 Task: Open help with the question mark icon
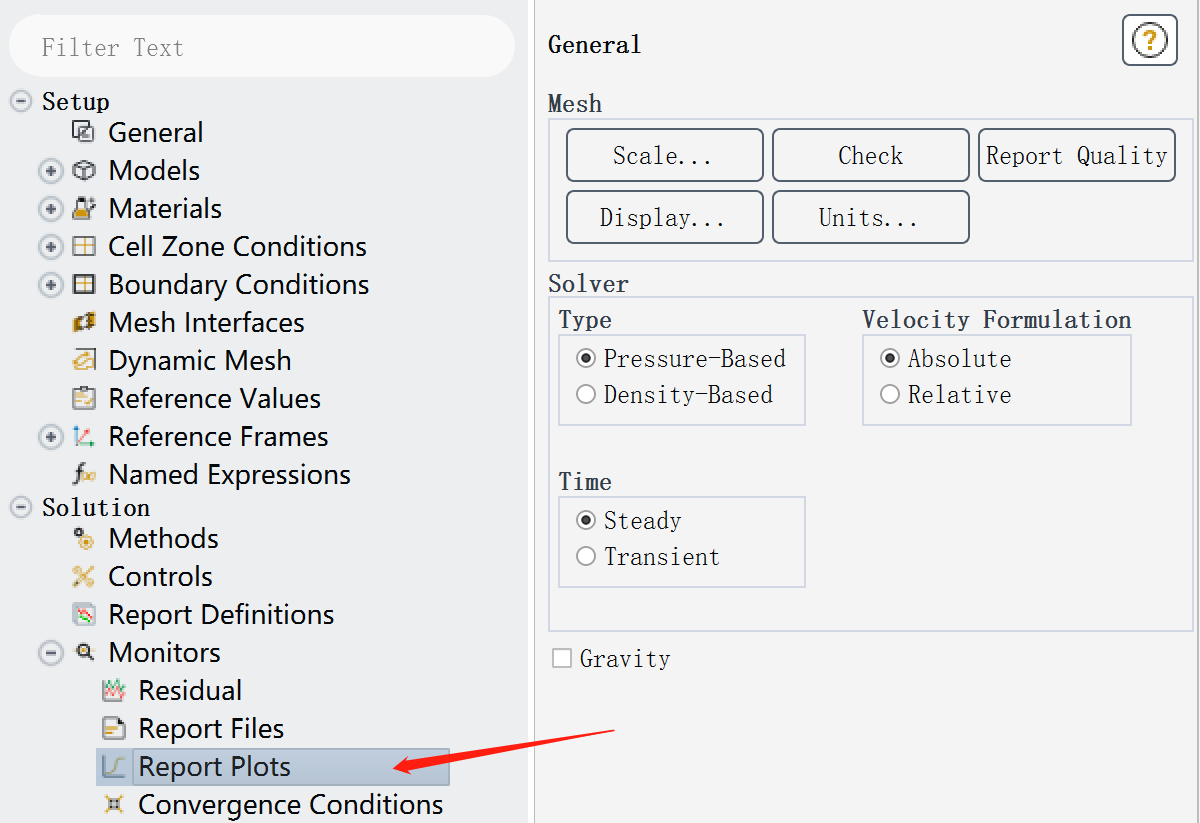(1149, 41)
